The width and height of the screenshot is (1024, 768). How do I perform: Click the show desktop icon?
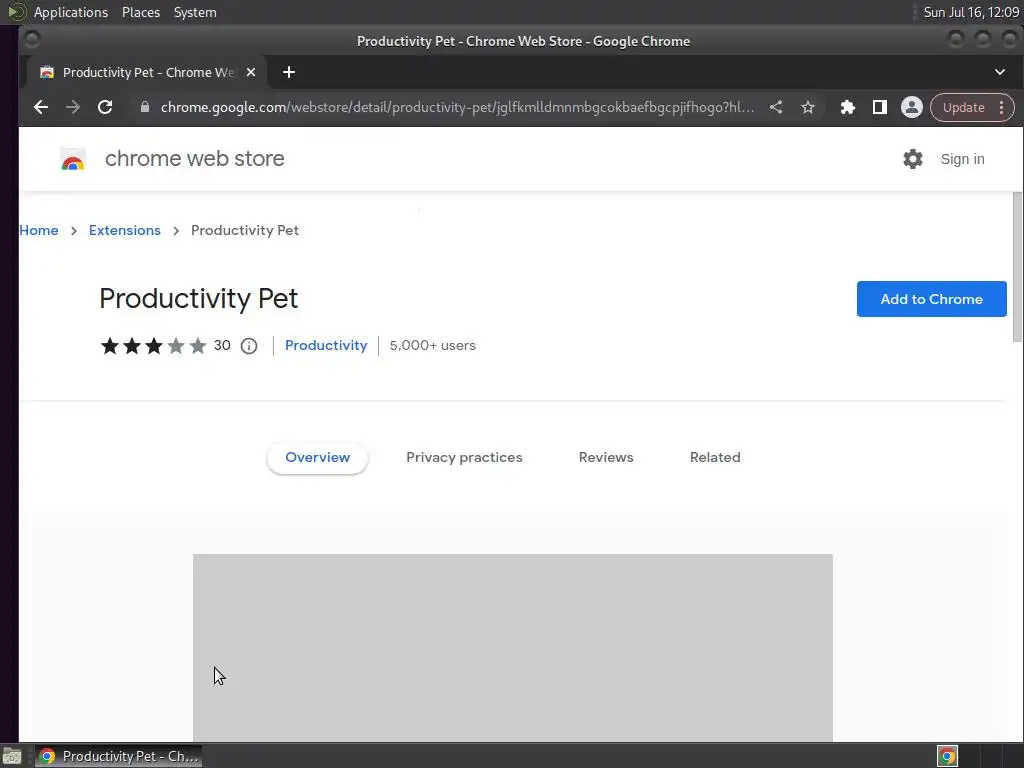[12, 757]
